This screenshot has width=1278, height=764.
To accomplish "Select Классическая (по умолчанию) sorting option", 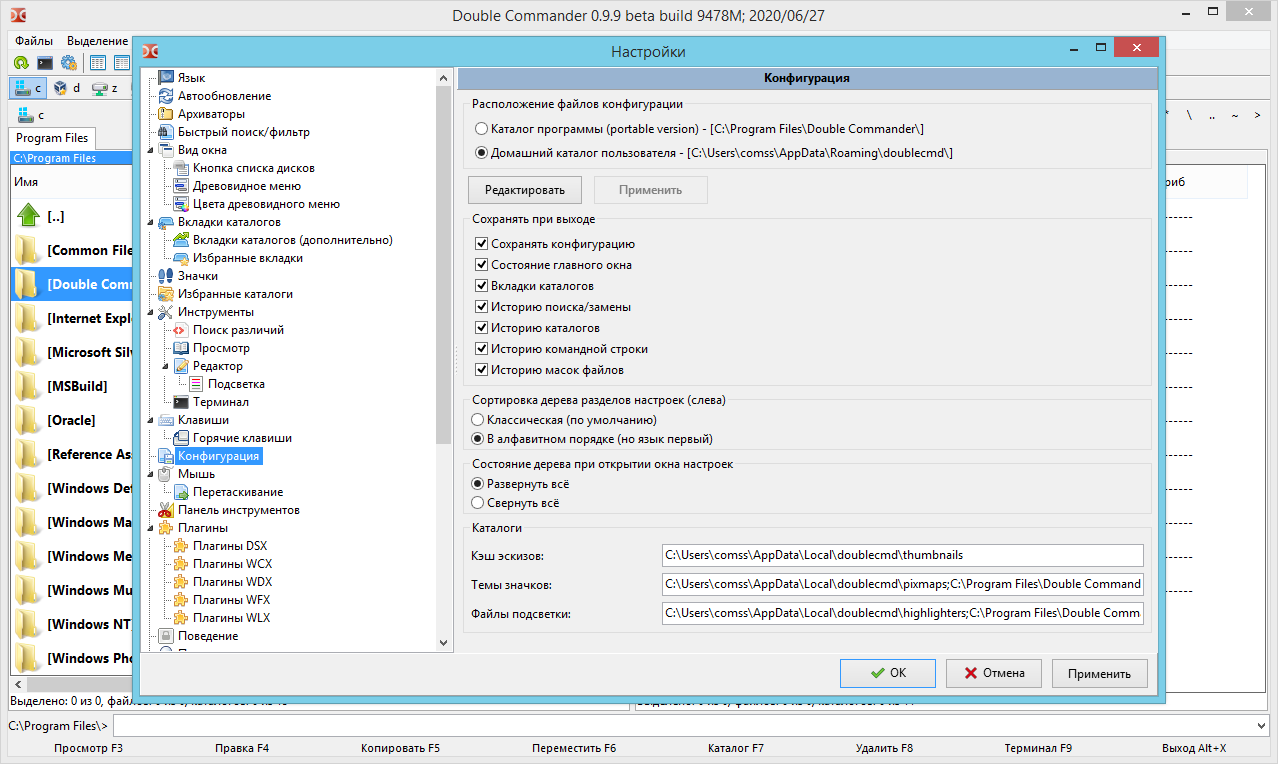I will (565, 420).
